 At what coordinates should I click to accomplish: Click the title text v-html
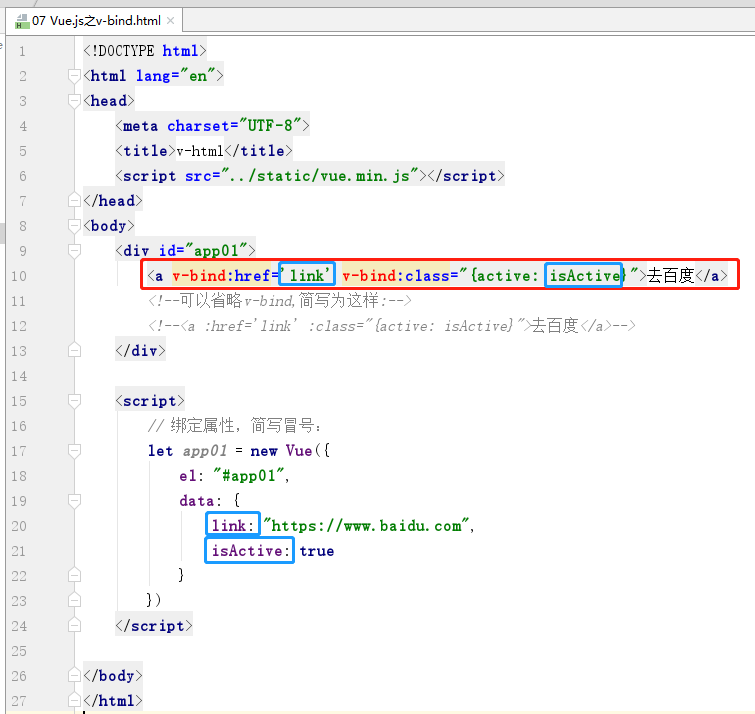click(200, 151)
